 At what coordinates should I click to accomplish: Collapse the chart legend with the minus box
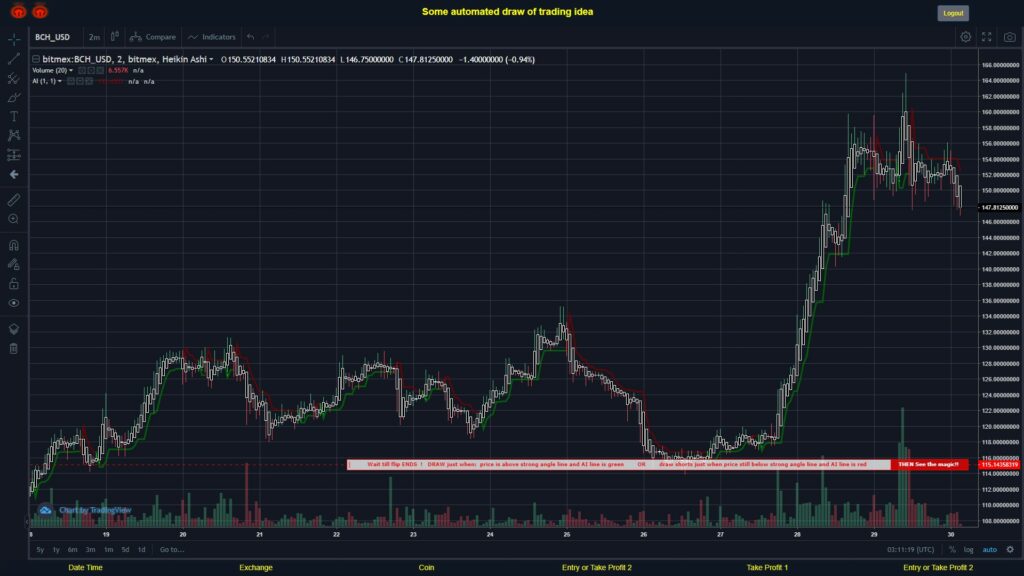36,59
